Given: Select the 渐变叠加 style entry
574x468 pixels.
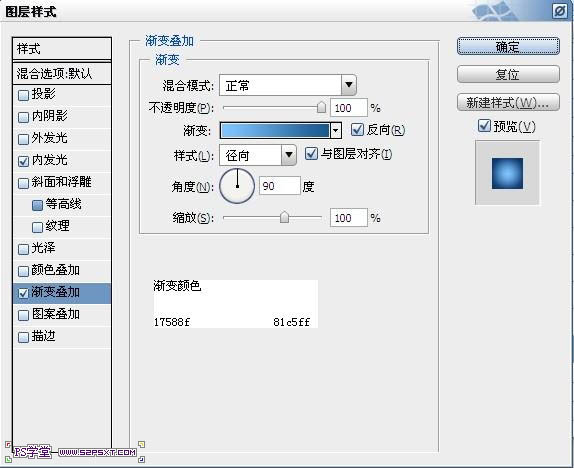Looking at the screenshot, I should tap(62, 293).
